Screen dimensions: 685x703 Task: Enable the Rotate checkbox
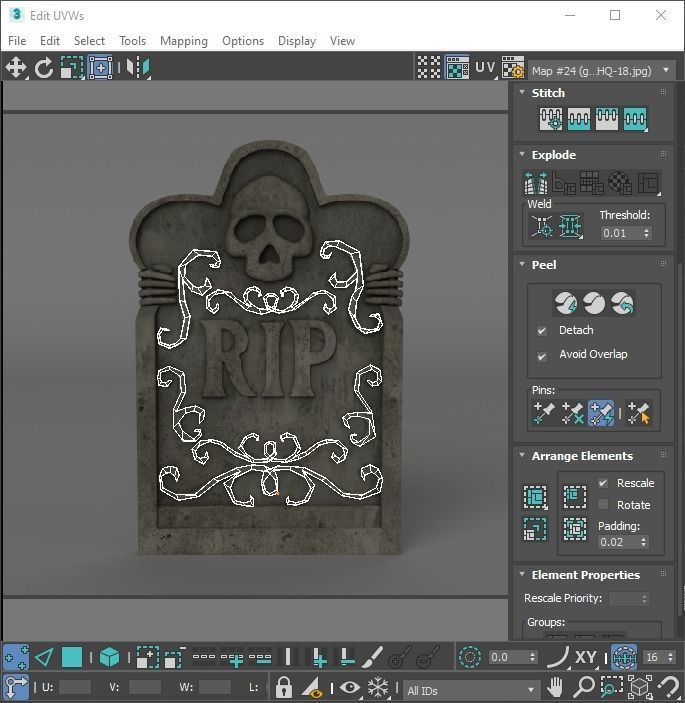pos(603,504)
